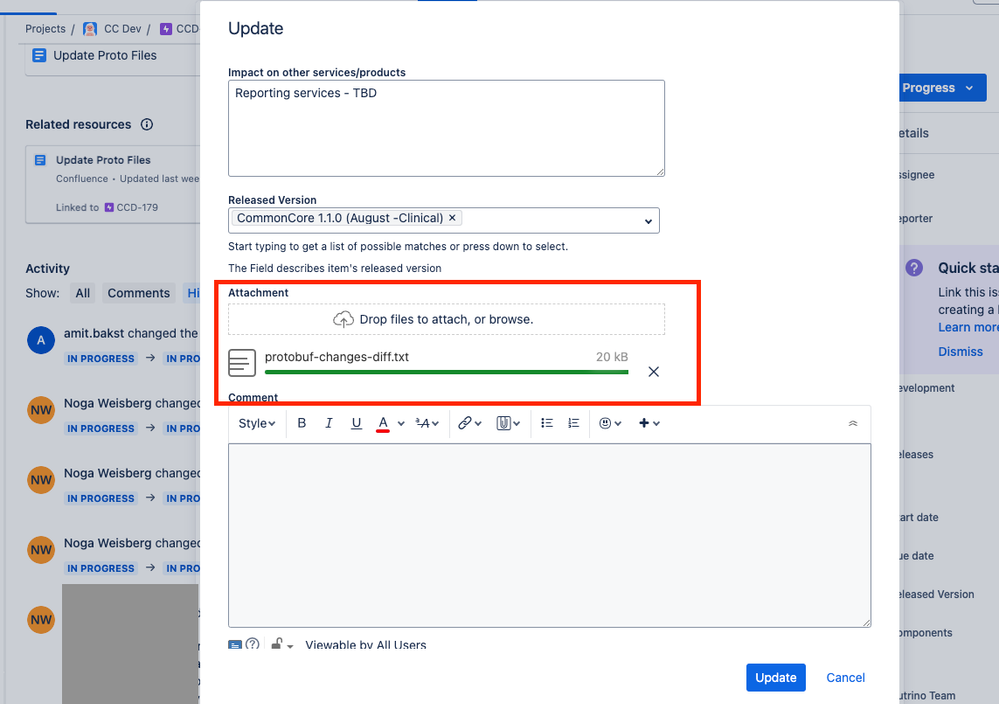Viewport: 999px width, 704px height.
Task: Click the Quick start question mark icon
Action: pyautogui.click(x=914, y=268)
